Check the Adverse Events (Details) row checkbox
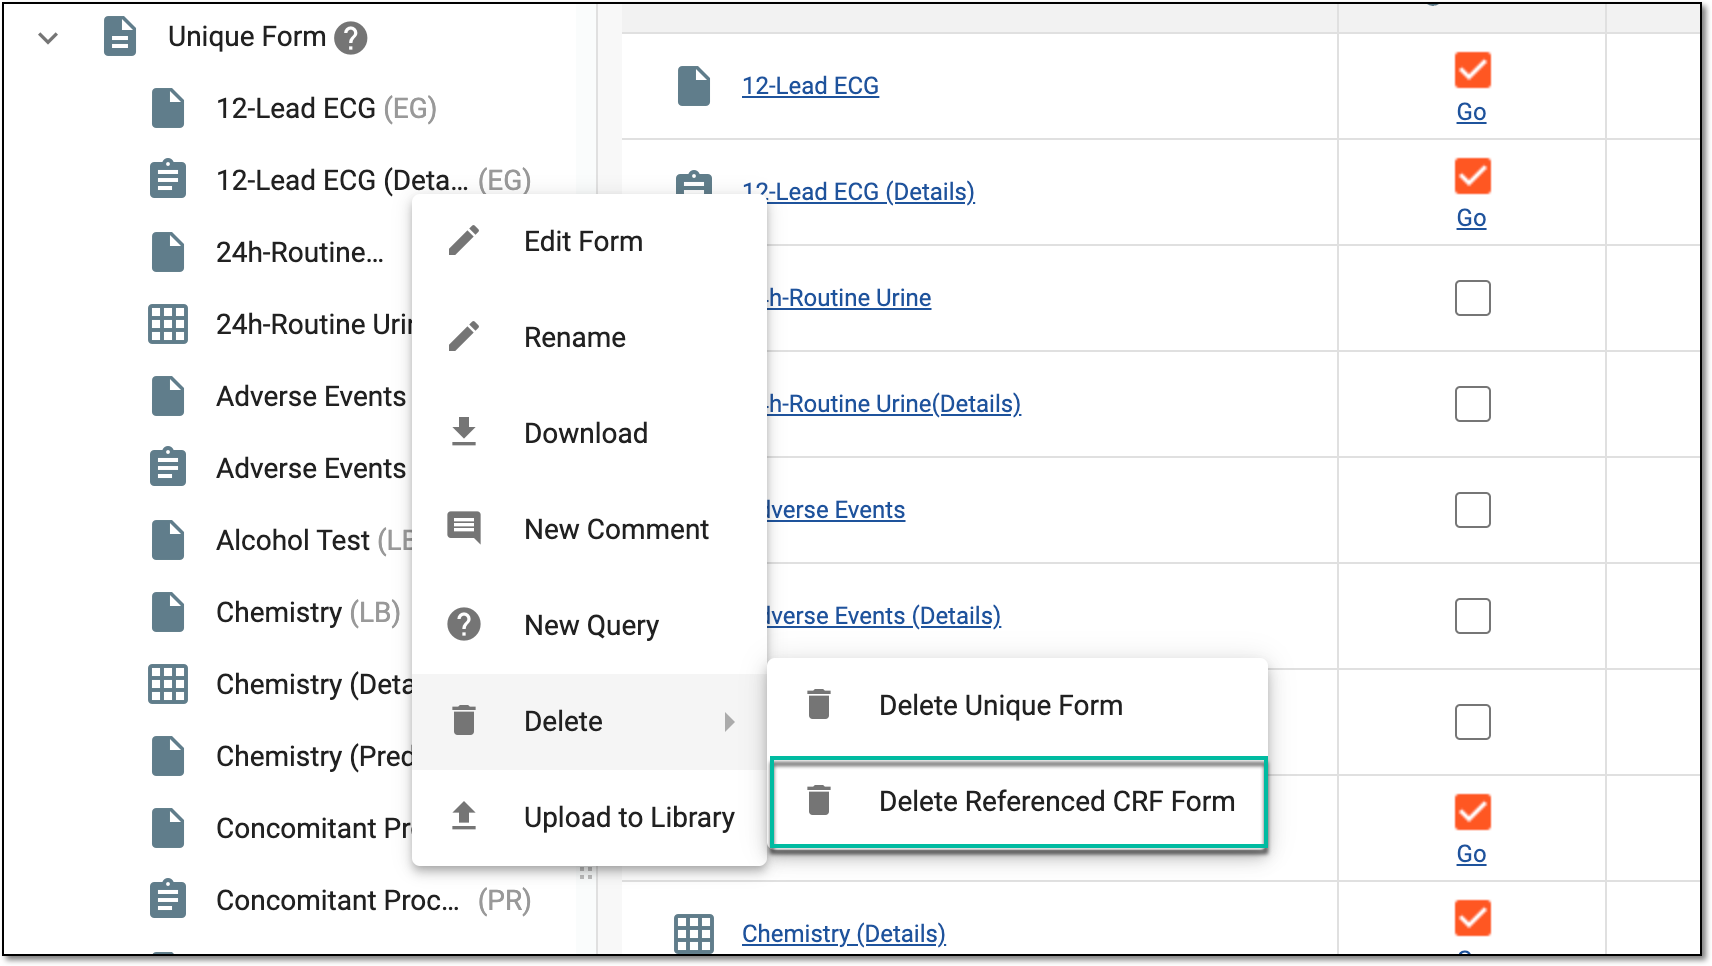This screenshot has width=1712, height=966. [x=1473, y=616]
